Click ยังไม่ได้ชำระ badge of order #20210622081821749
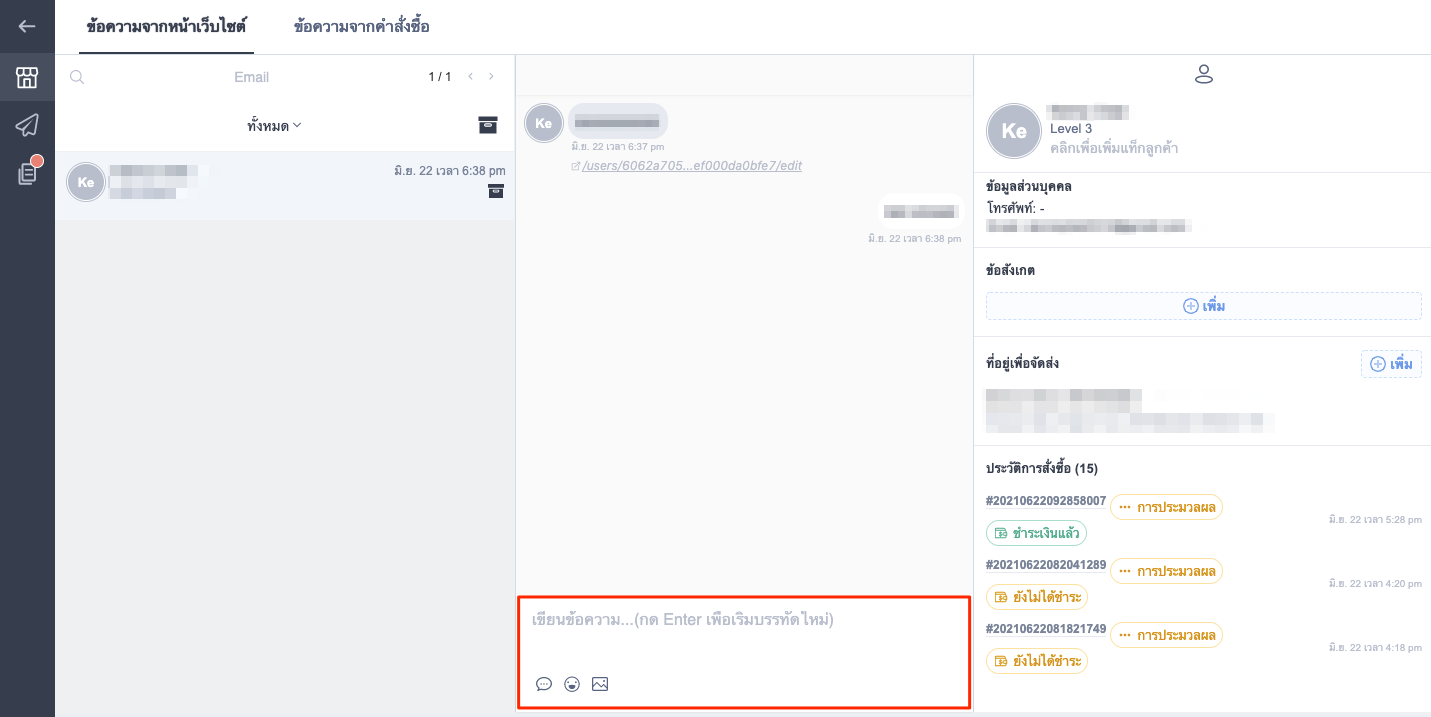 click(1036, 661)
